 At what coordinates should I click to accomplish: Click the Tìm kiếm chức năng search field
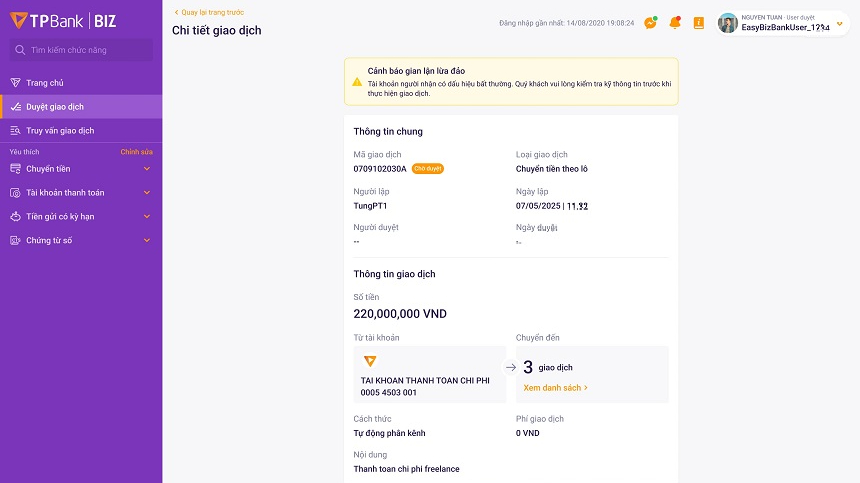pyautogui.click(x=81, y=50)
